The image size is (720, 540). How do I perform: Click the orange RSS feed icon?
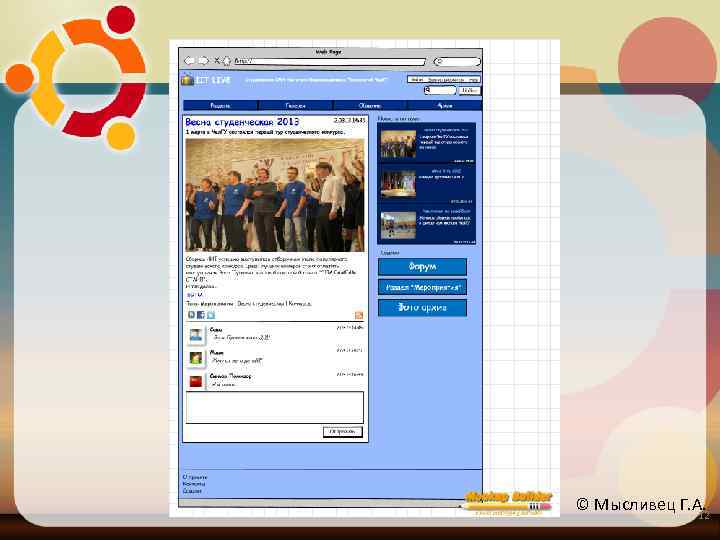coord(359,315)
